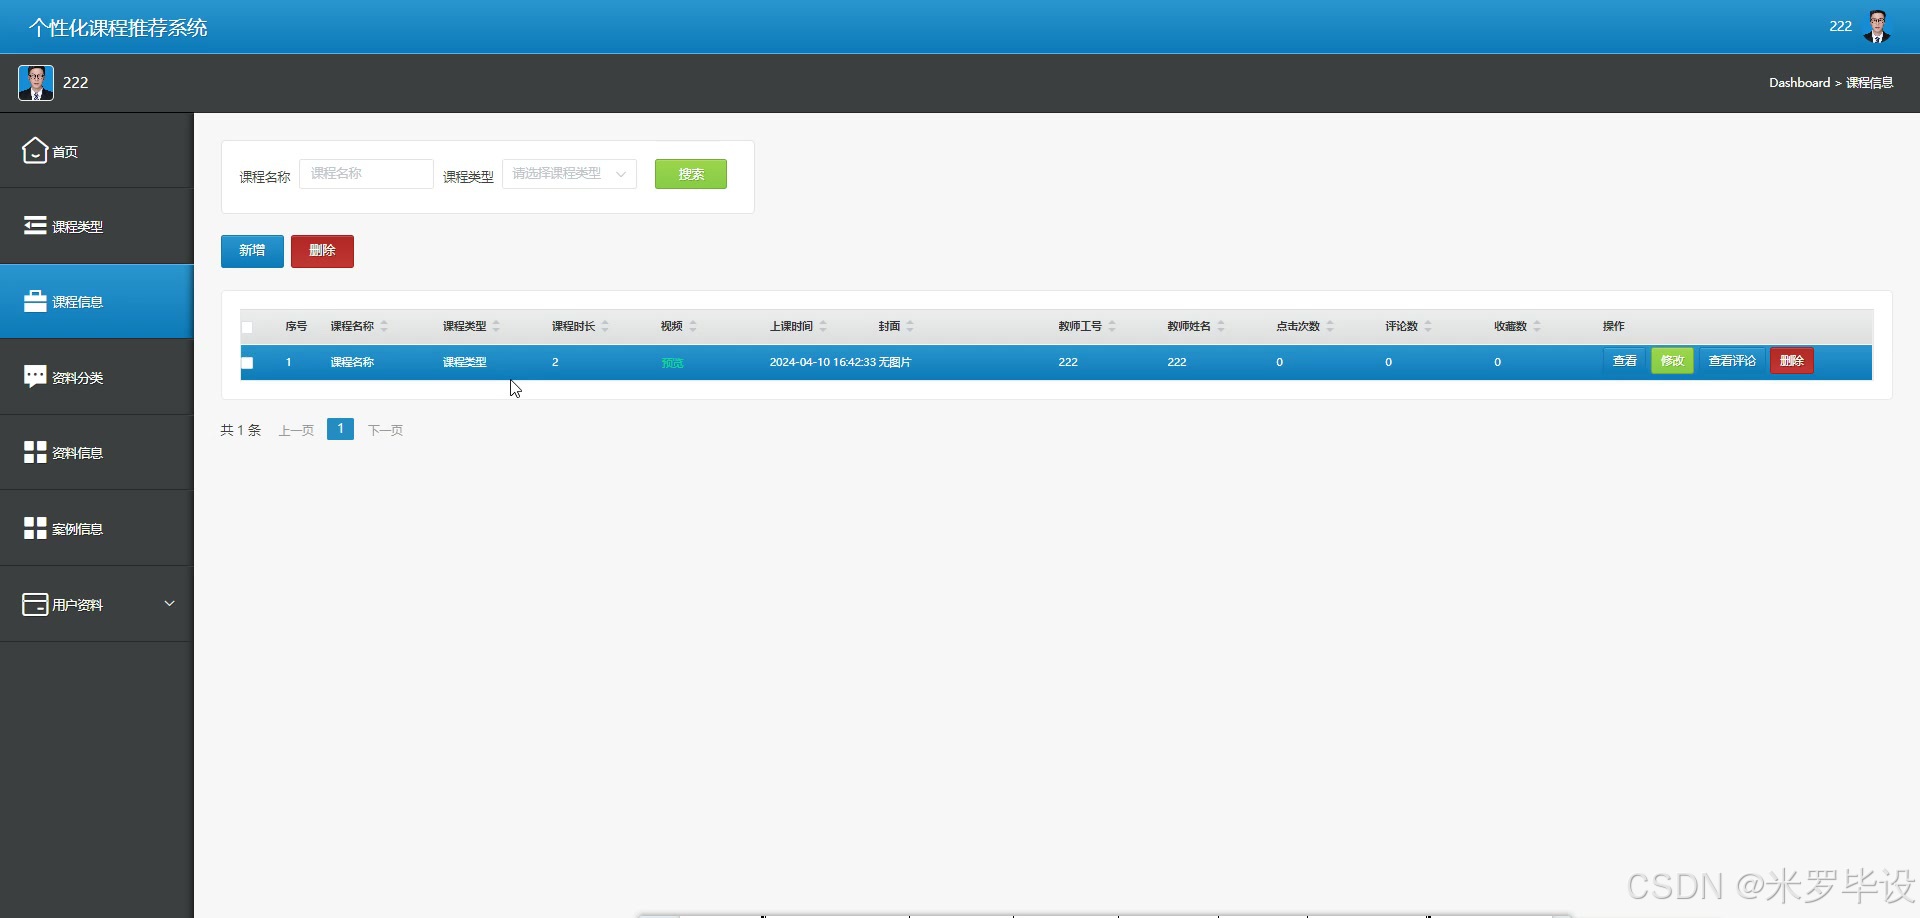Image resolution: width=1920 pixels, height=918 pixels.
Task: Click the 案例信息 grid icon
Action: [35, 528]
